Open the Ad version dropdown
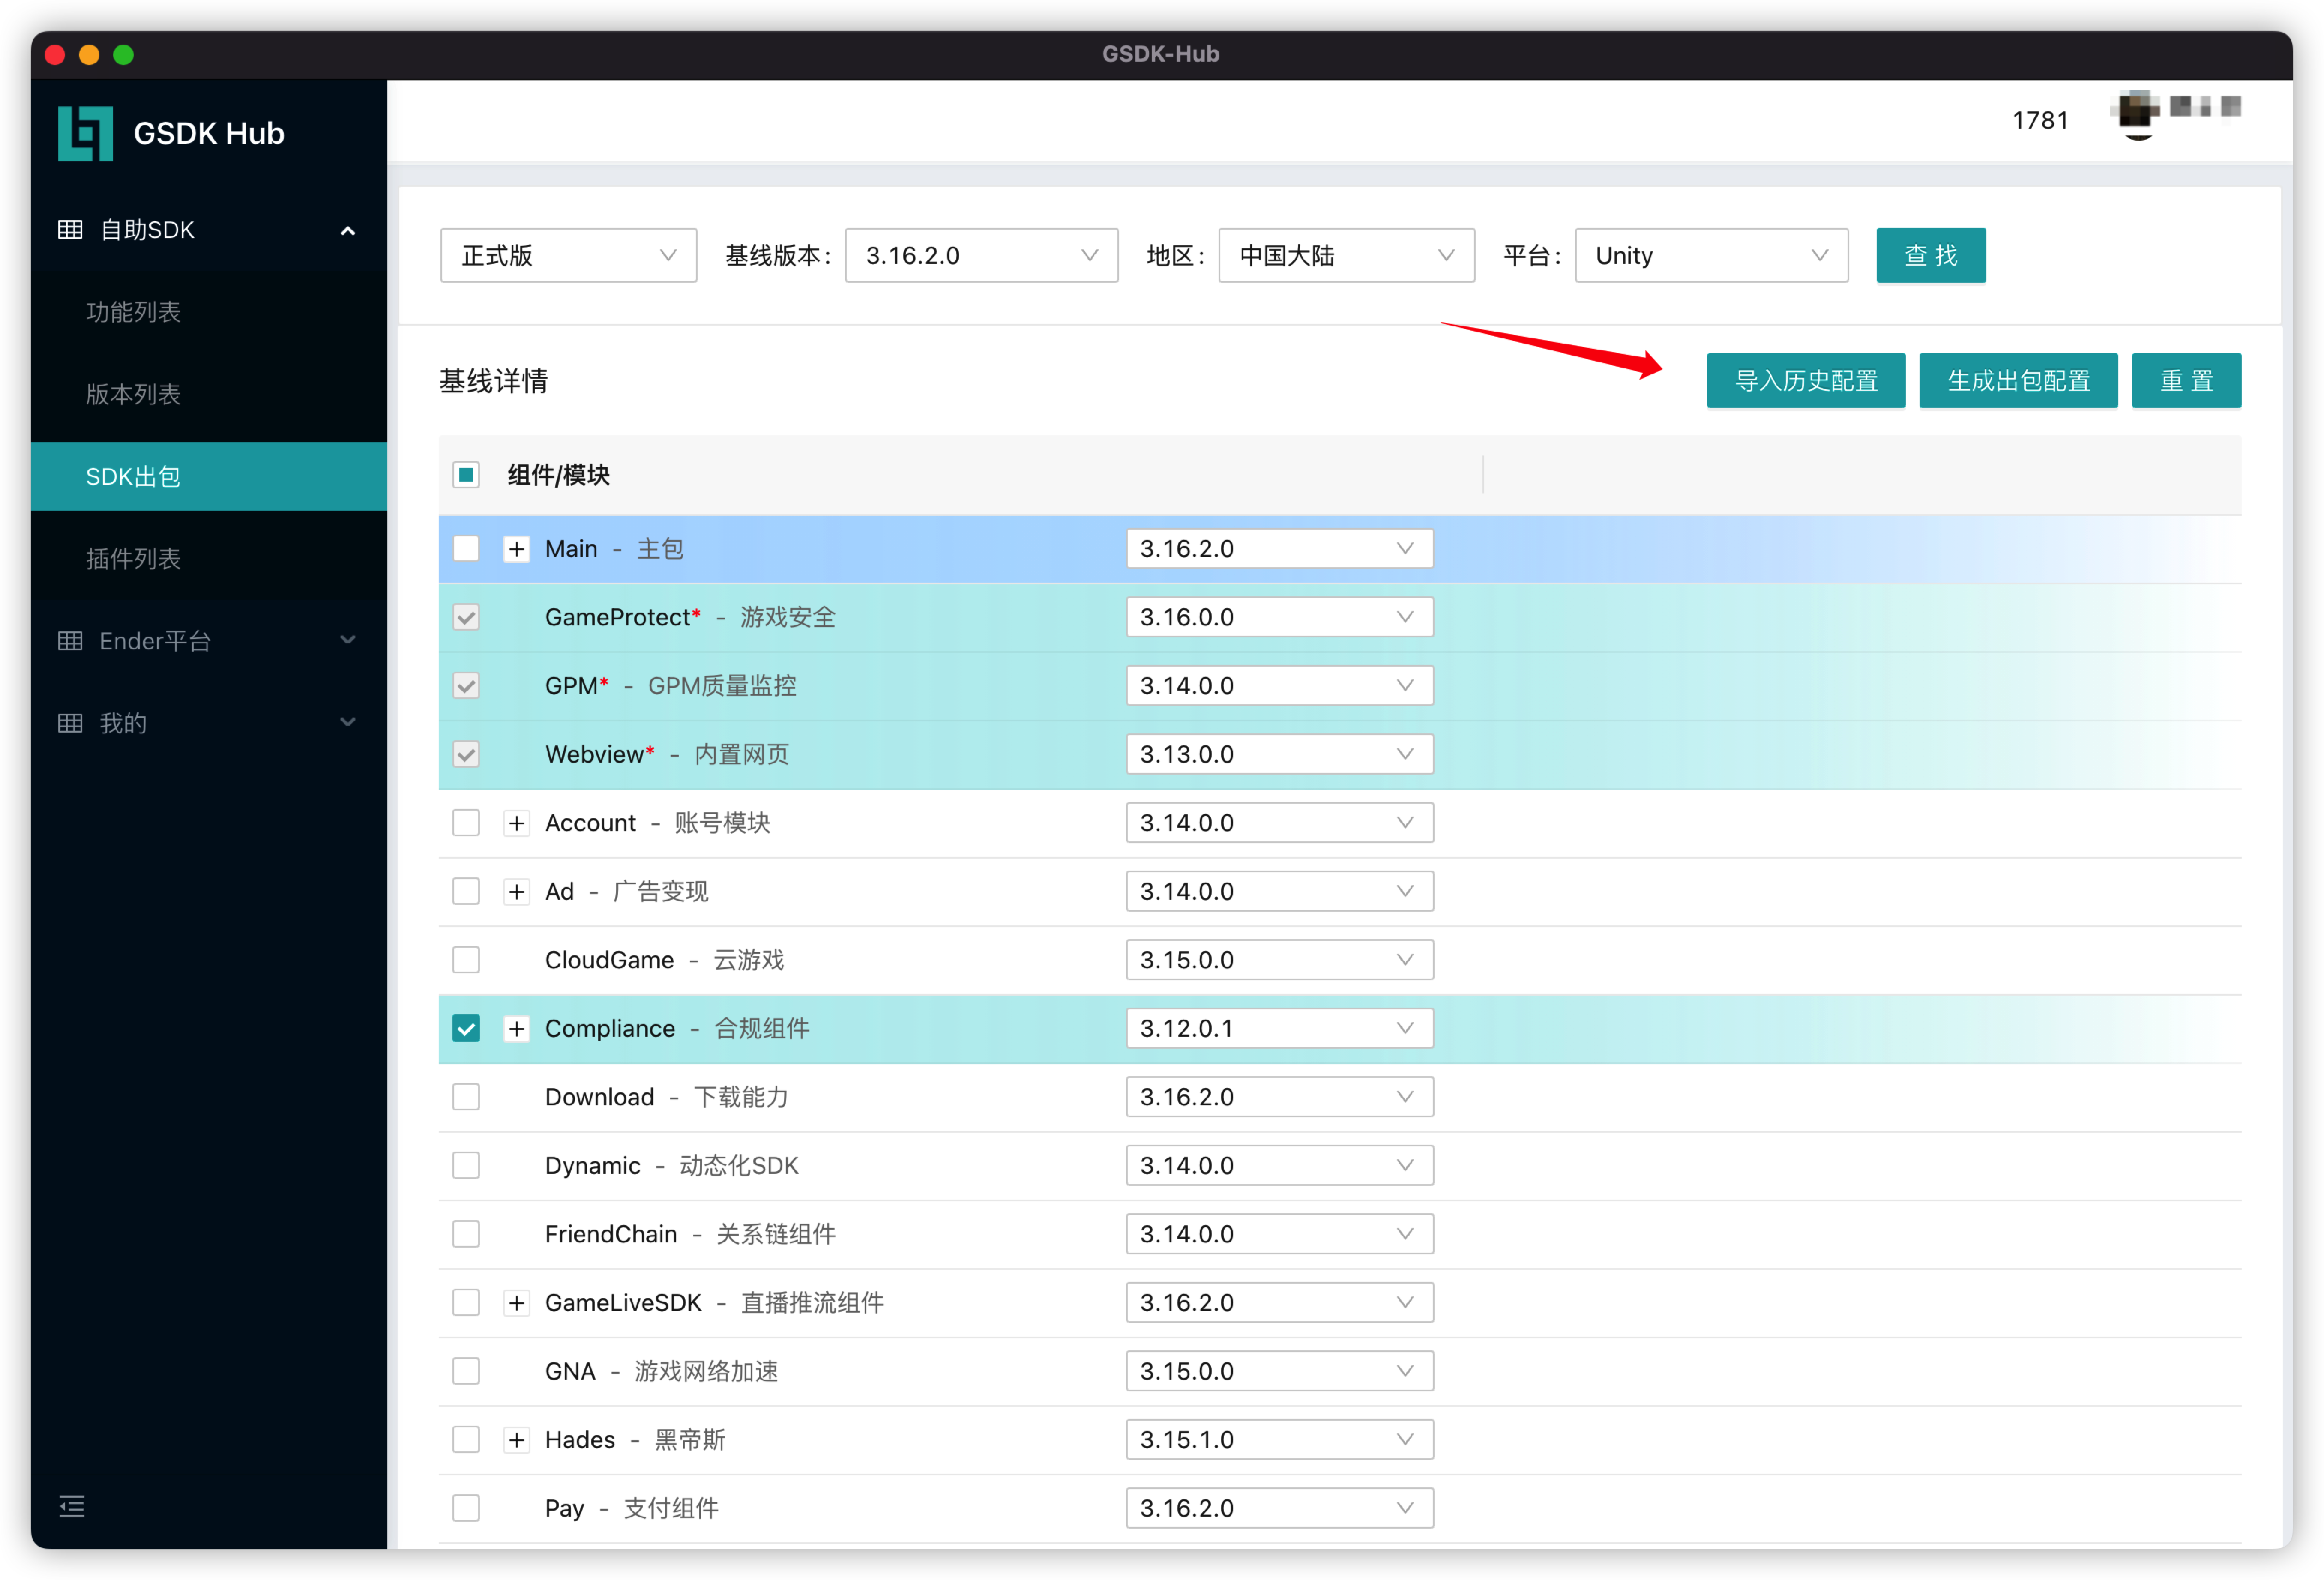 (1279, 891)
